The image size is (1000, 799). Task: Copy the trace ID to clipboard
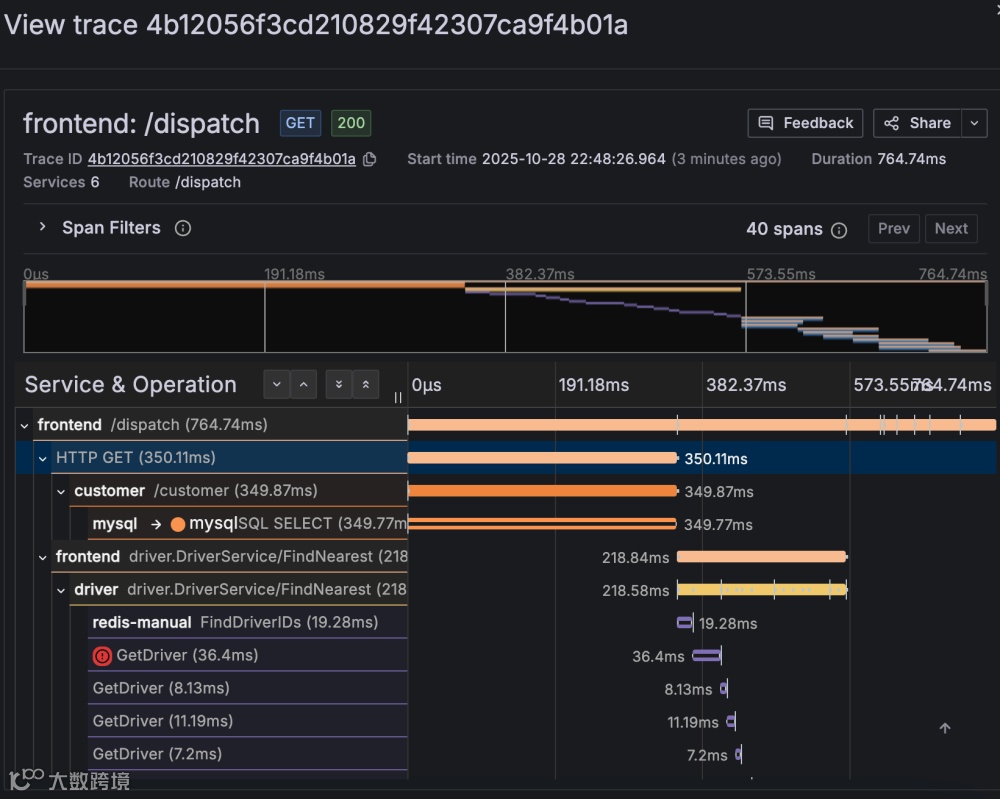pyautogui.click(x=369, y=159)
